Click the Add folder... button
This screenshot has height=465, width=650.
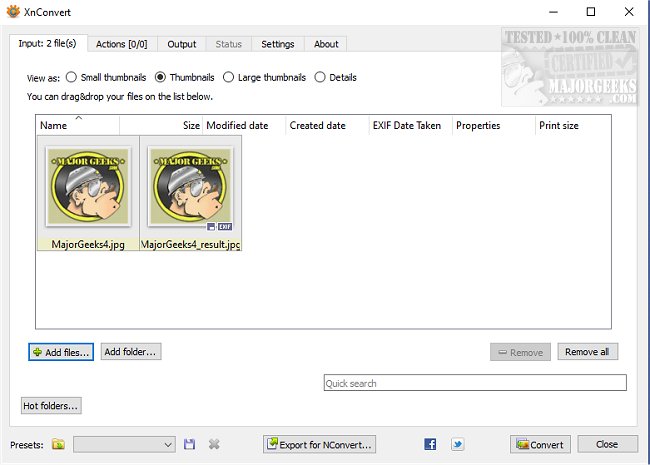(x=131, y=351)
